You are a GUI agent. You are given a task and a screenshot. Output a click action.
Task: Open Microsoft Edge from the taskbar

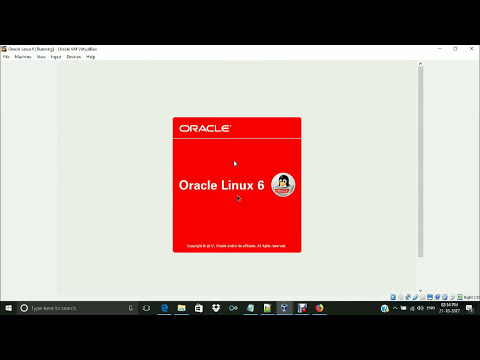click(164, 308)
